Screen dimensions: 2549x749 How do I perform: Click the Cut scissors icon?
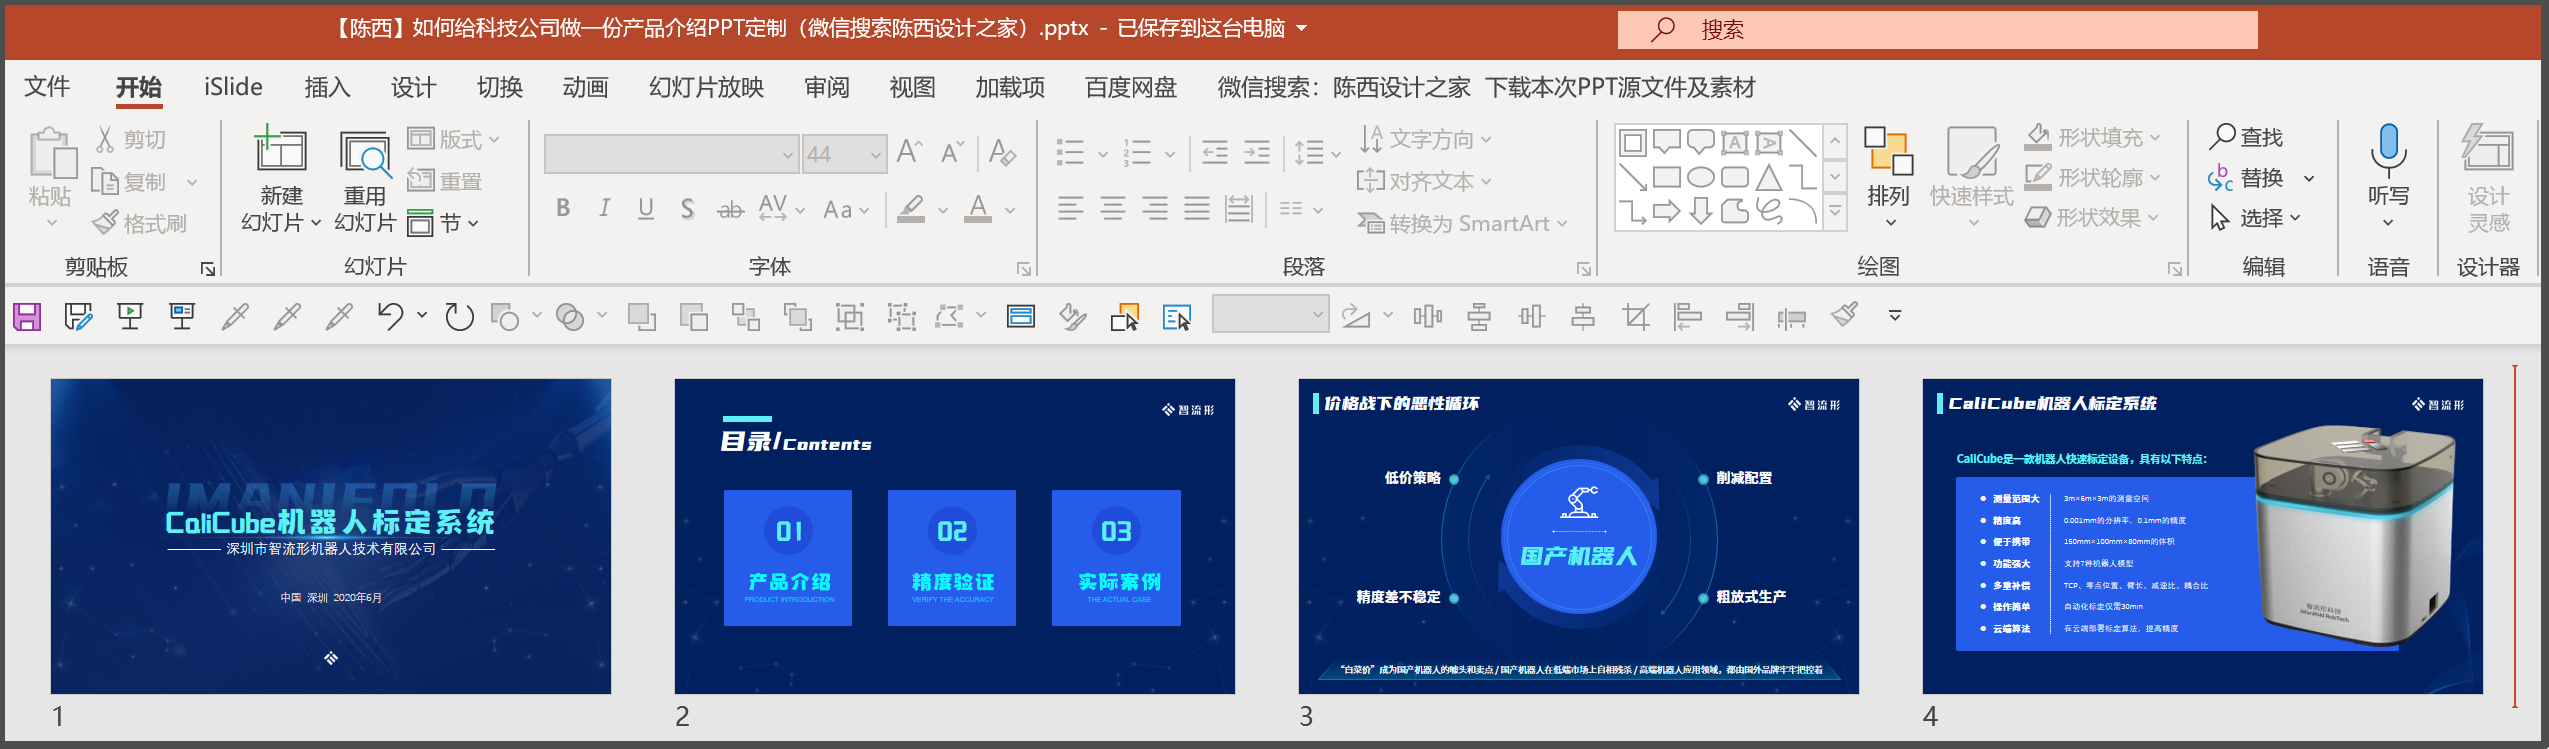pyautogui.click(x=105, y=140)
